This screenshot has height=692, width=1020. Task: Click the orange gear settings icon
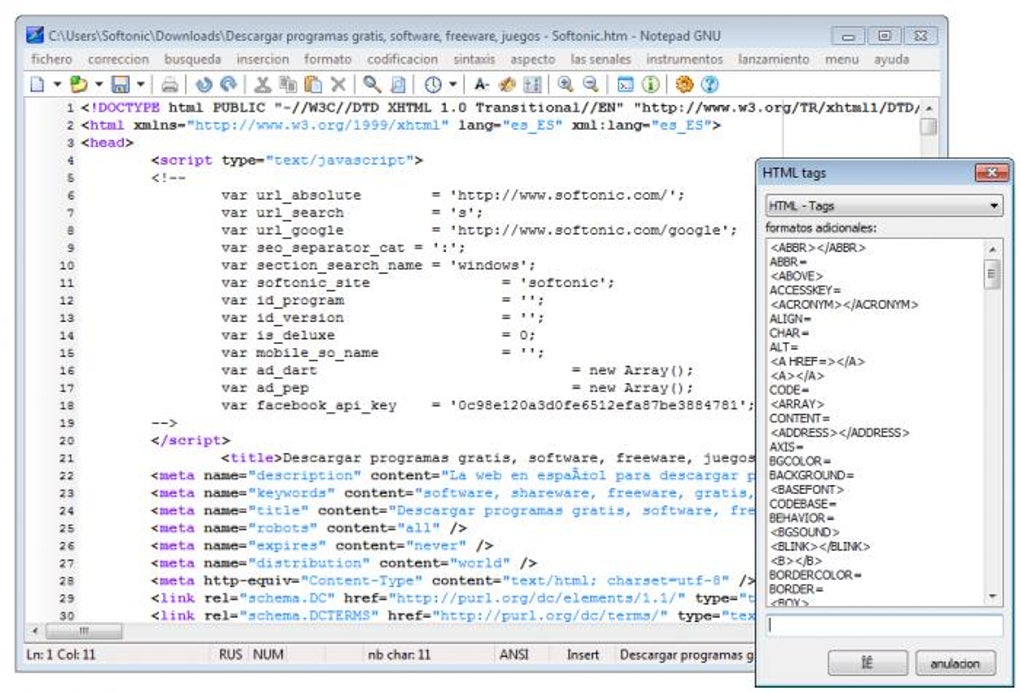684,85
